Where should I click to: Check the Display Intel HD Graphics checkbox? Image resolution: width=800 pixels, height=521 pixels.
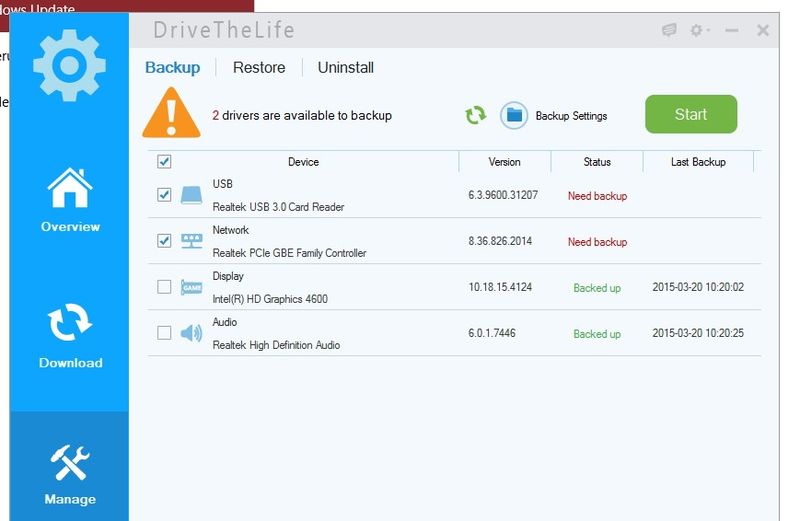164,287
